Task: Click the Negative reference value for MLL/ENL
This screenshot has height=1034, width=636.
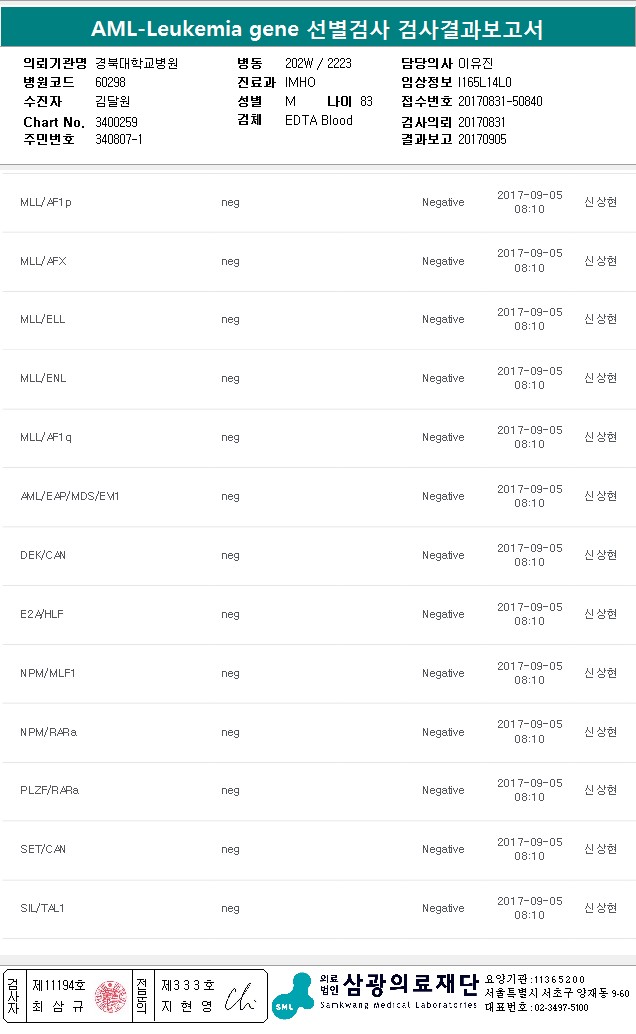Action: 443,379
